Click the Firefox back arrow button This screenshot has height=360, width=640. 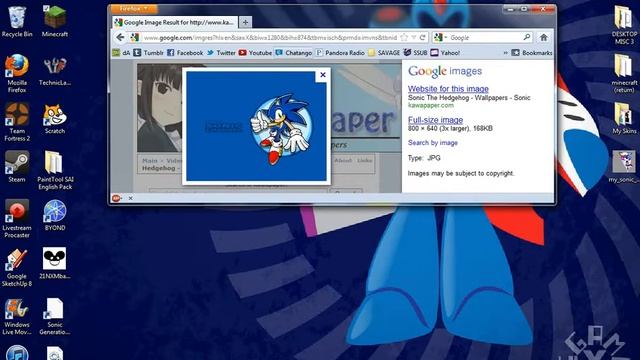120,38
